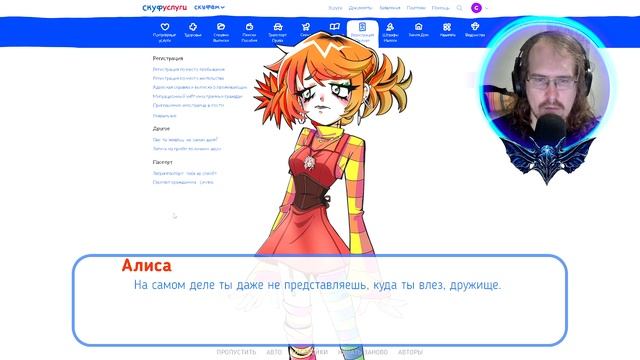Open the Помощь top menu item

440,8
